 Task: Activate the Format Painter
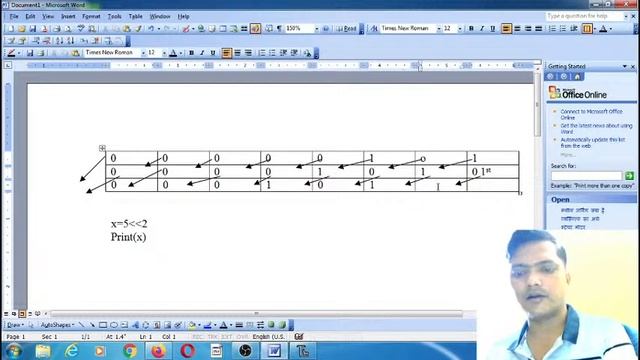click(138, 29)
